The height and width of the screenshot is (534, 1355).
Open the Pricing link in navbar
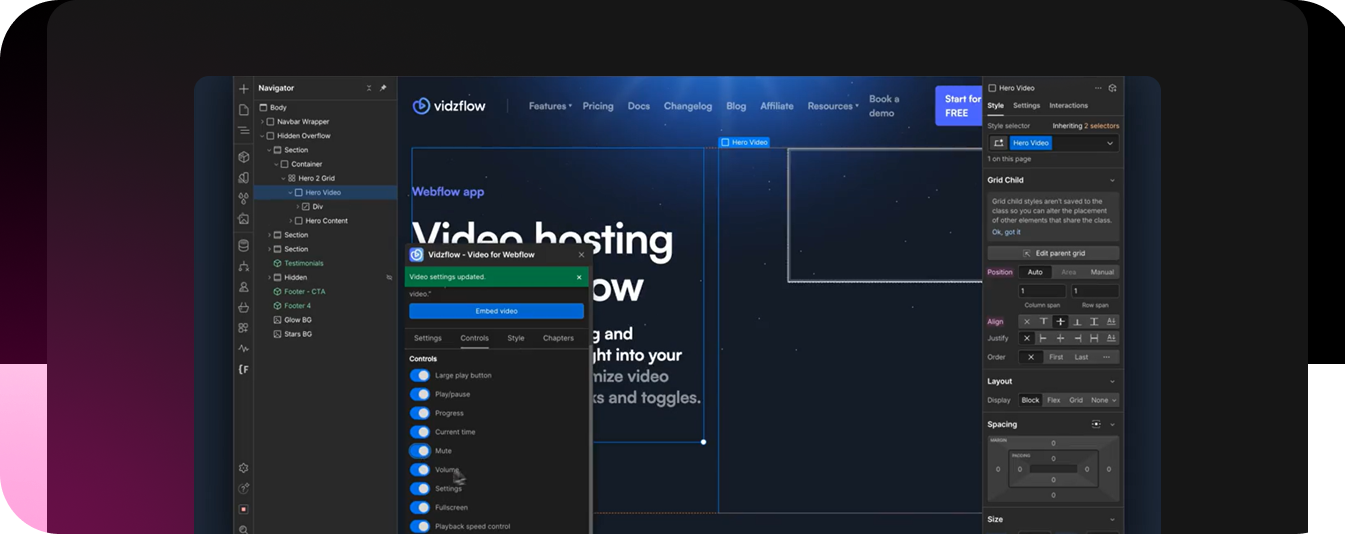(x=598, y=106)
